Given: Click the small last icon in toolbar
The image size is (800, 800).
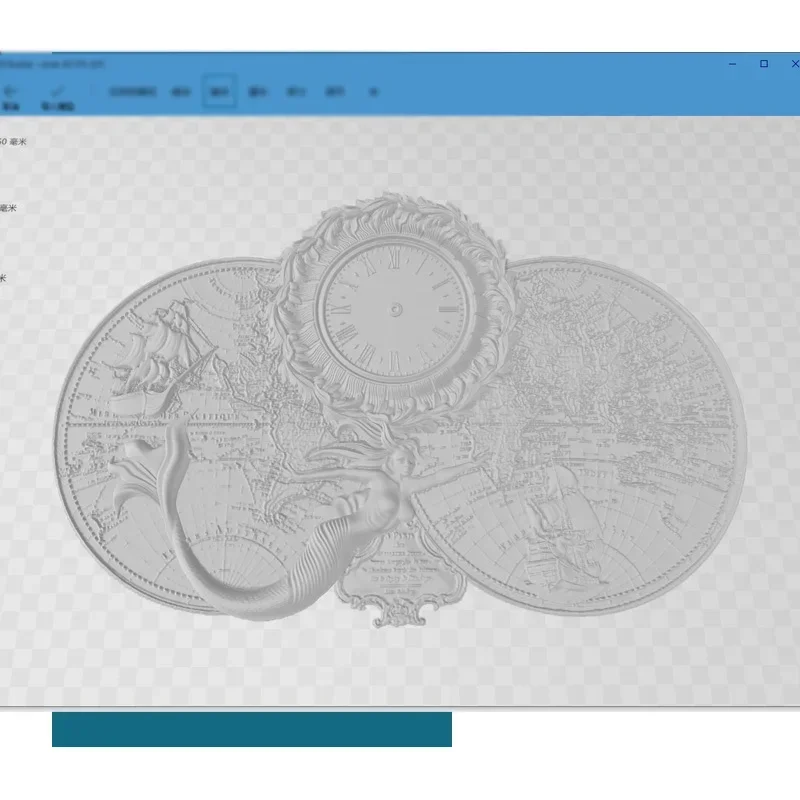Looking at the screenshot, I should tap(373, 92).
